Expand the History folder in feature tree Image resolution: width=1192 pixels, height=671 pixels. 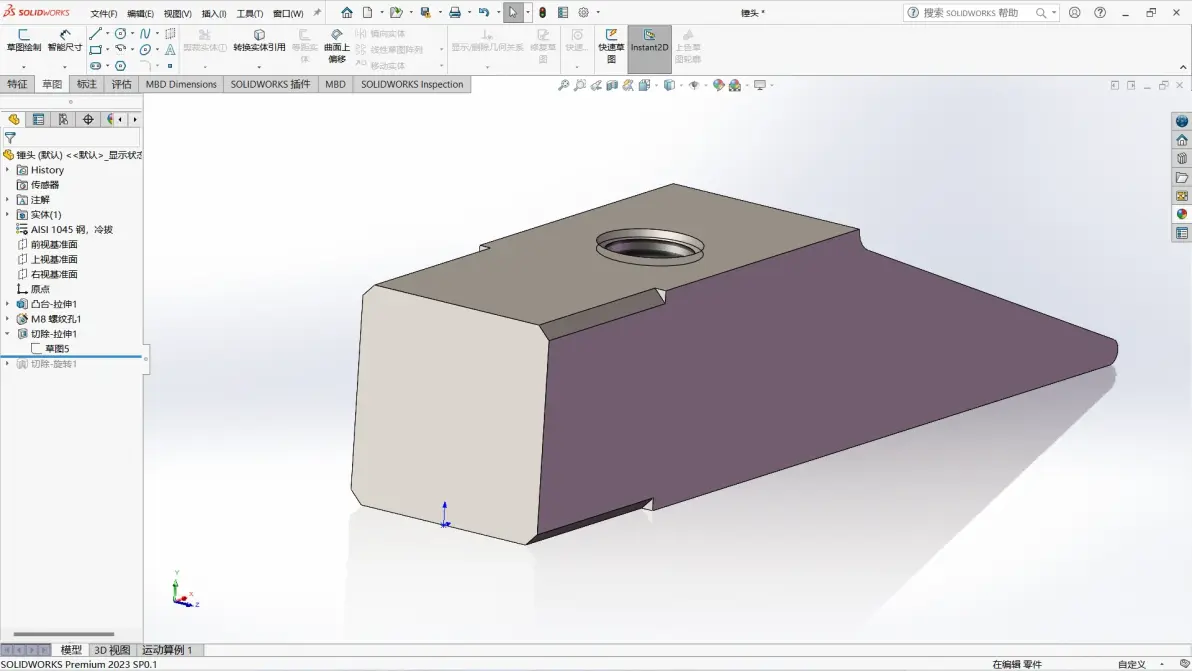click(x=8, y=170)
